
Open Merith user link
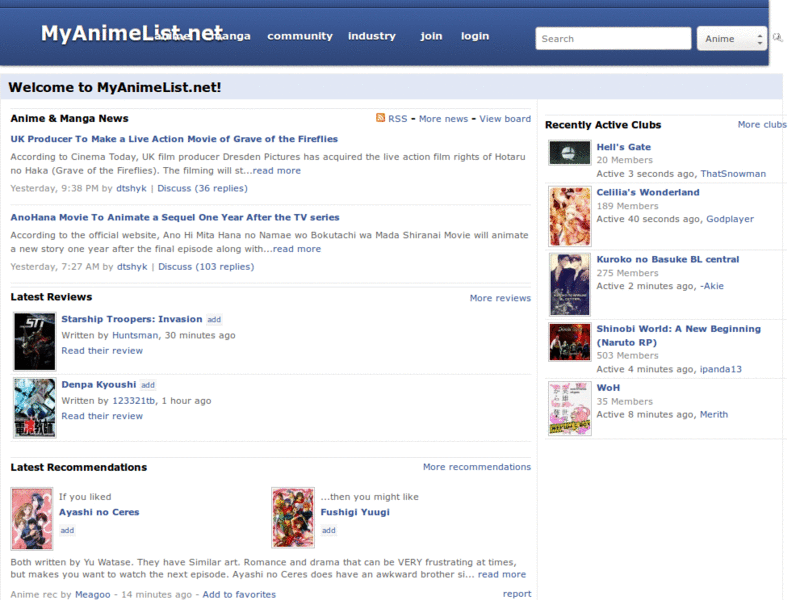point(714,415)
